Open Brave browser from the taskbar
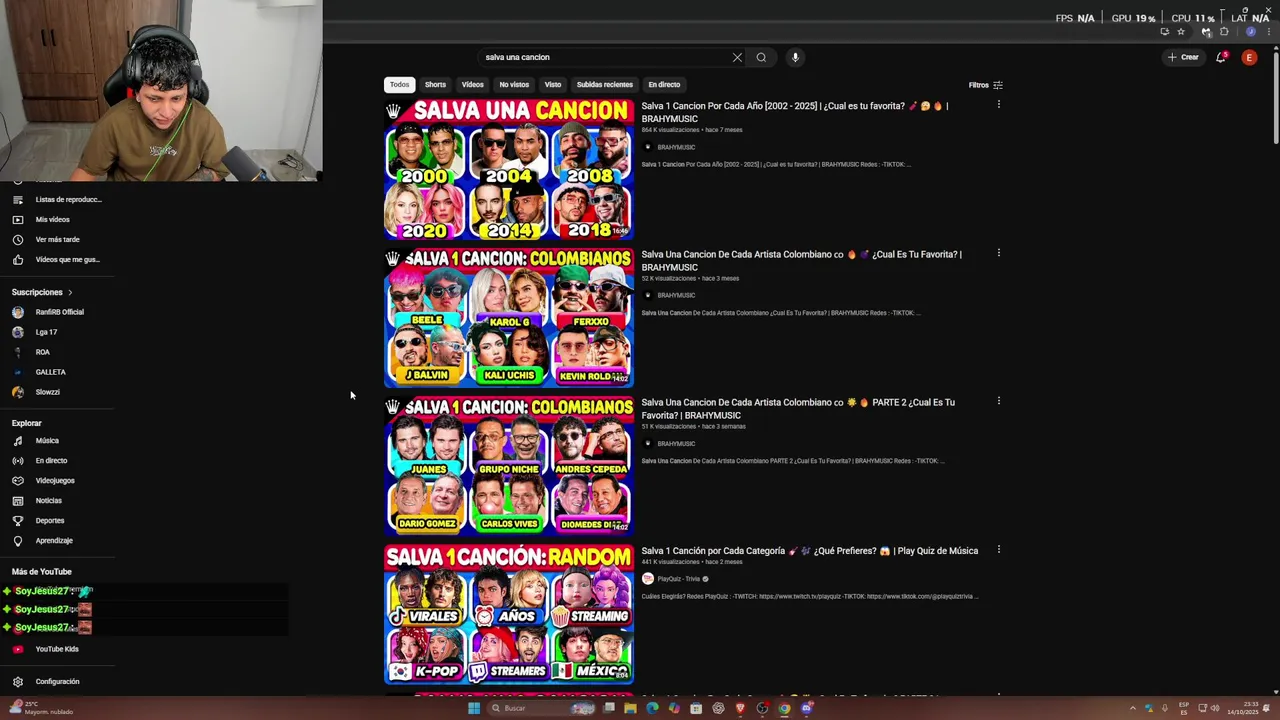Image resolution: width=1280 pixels, height=720 pixels. tap(740, 708)
